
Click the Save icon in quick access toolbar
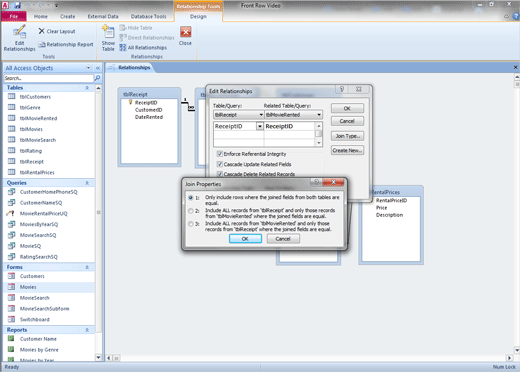[17, 5]
